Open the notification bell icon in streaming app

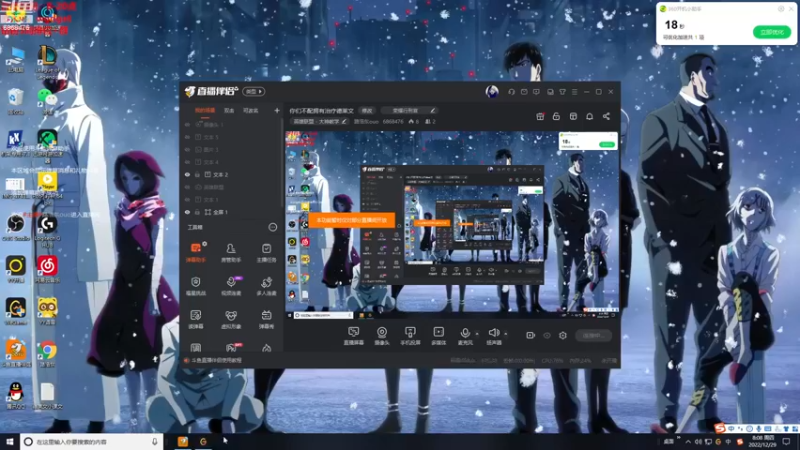click(x=589, y=116)
